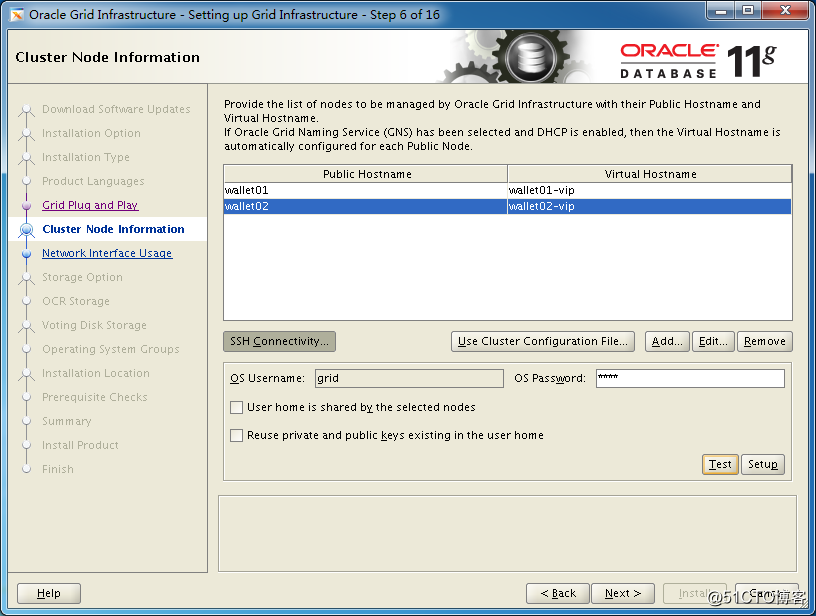Click the Installation Type step
The image size is (816, 616).
click(x=86, y=157)
